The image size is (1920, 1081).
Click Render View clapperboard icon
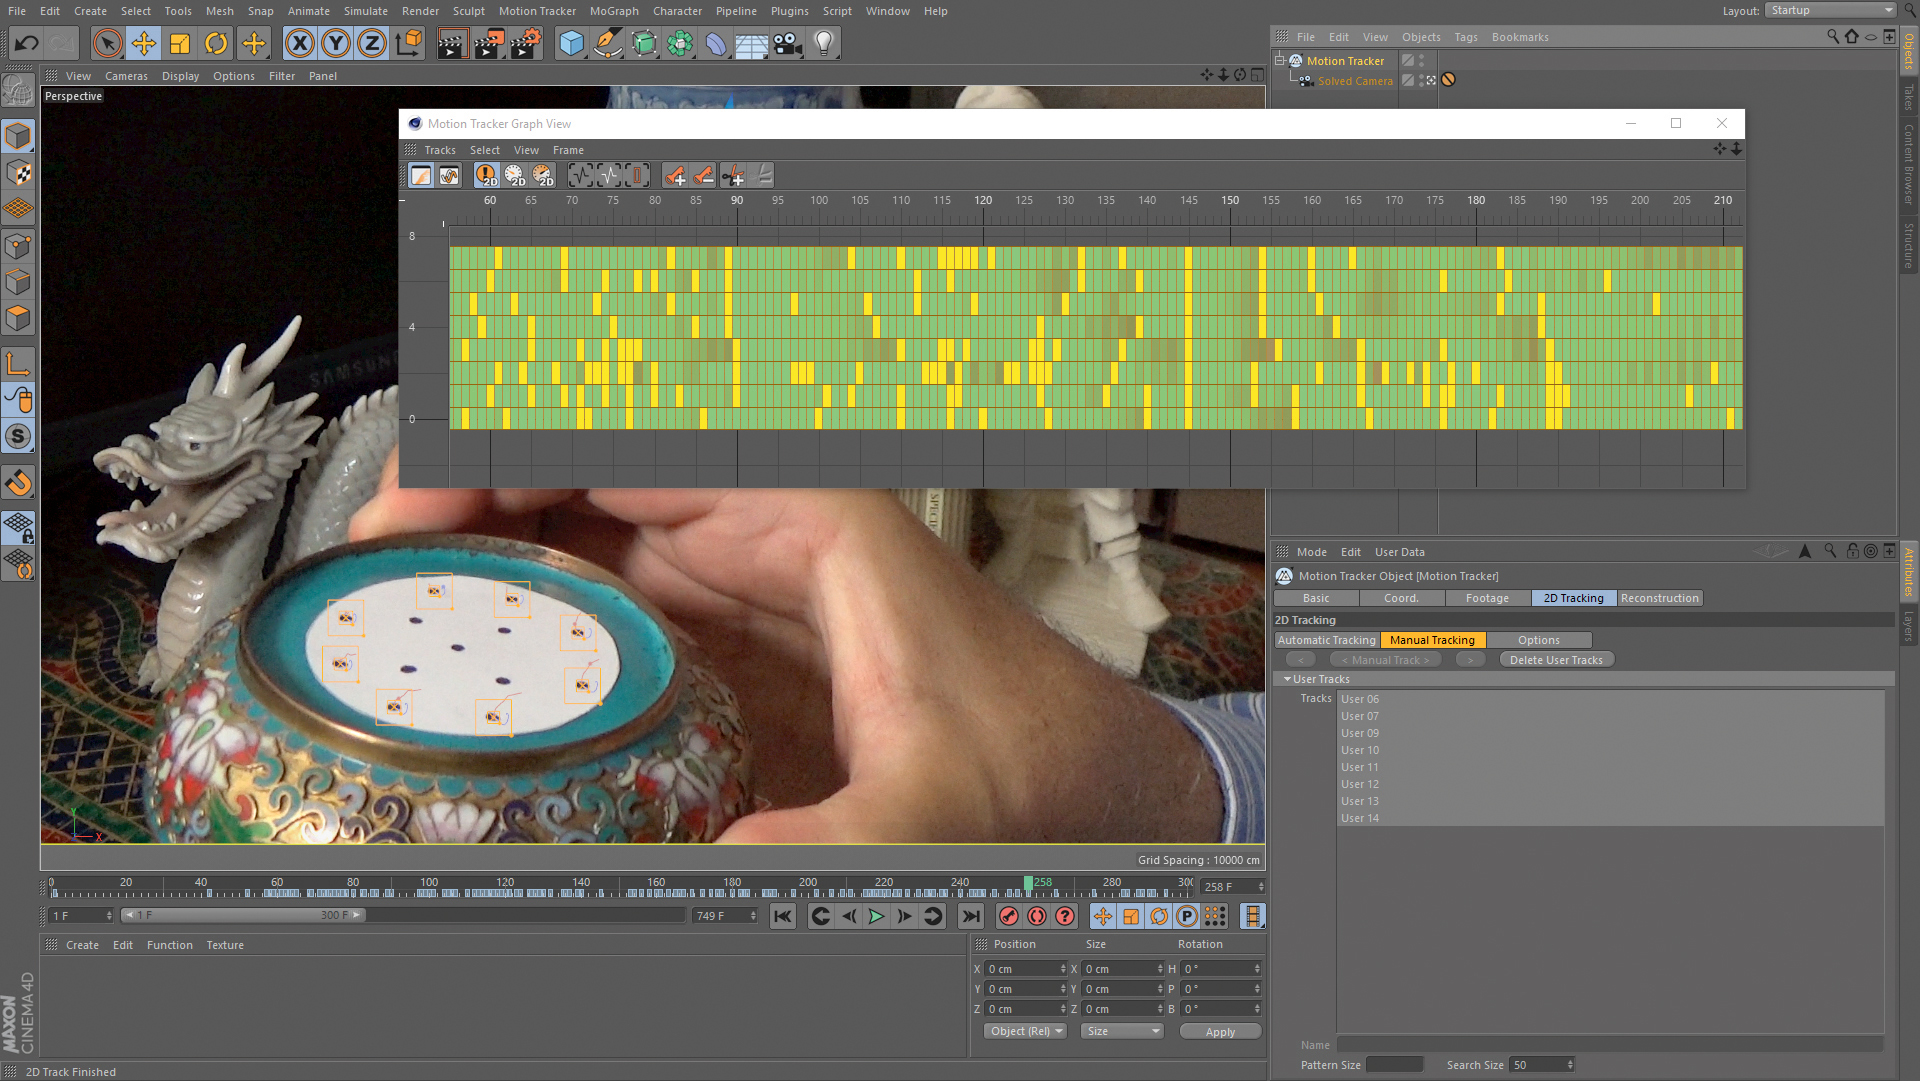pos(452,43)
